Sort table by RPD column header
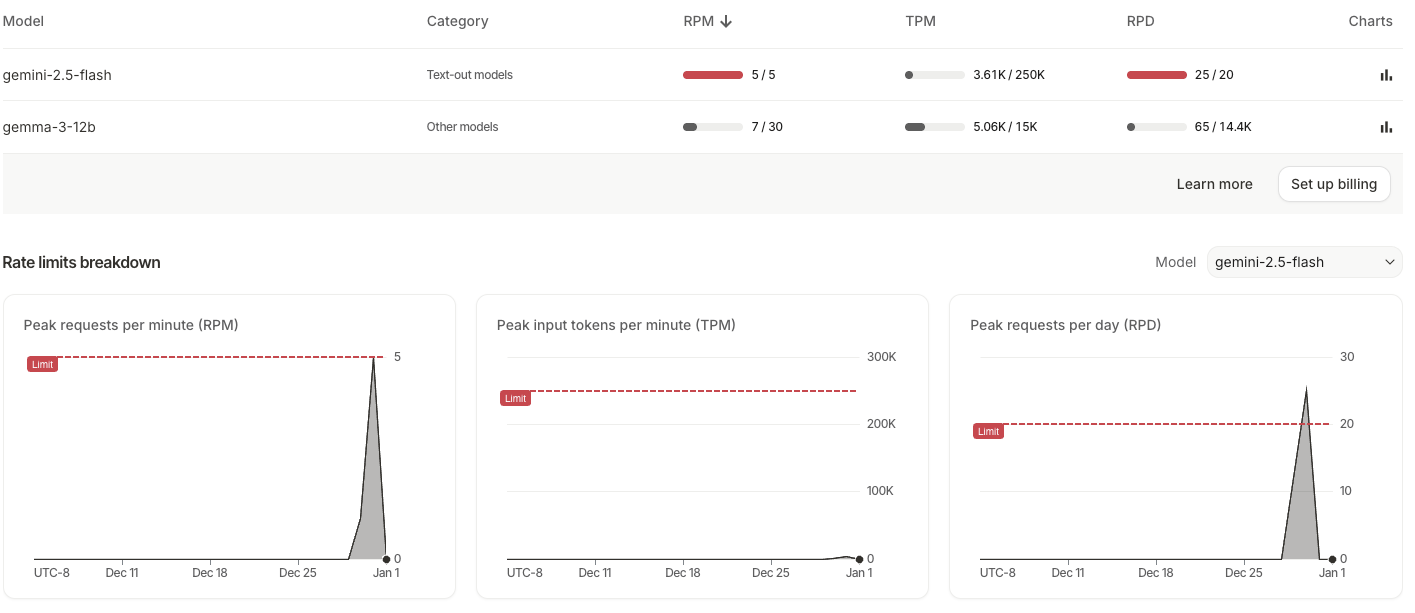 point(1140,21)
